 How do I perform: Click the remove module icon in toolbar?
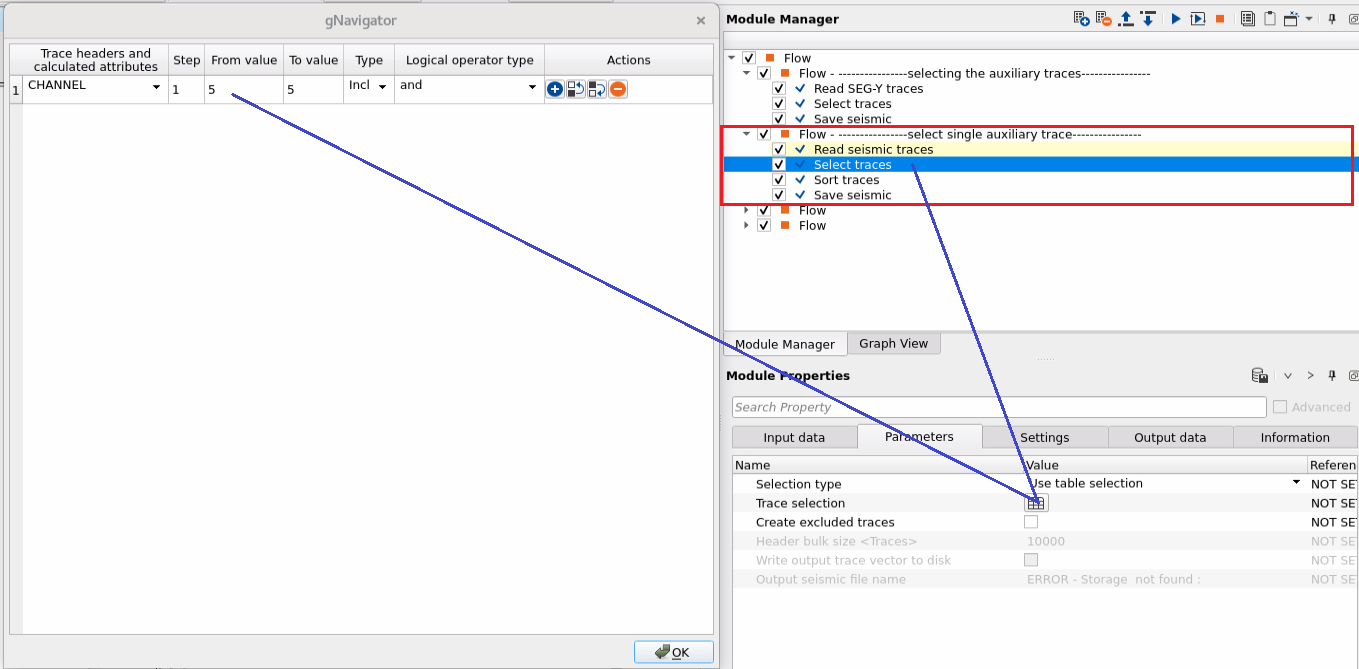[x=1103, y=19]
